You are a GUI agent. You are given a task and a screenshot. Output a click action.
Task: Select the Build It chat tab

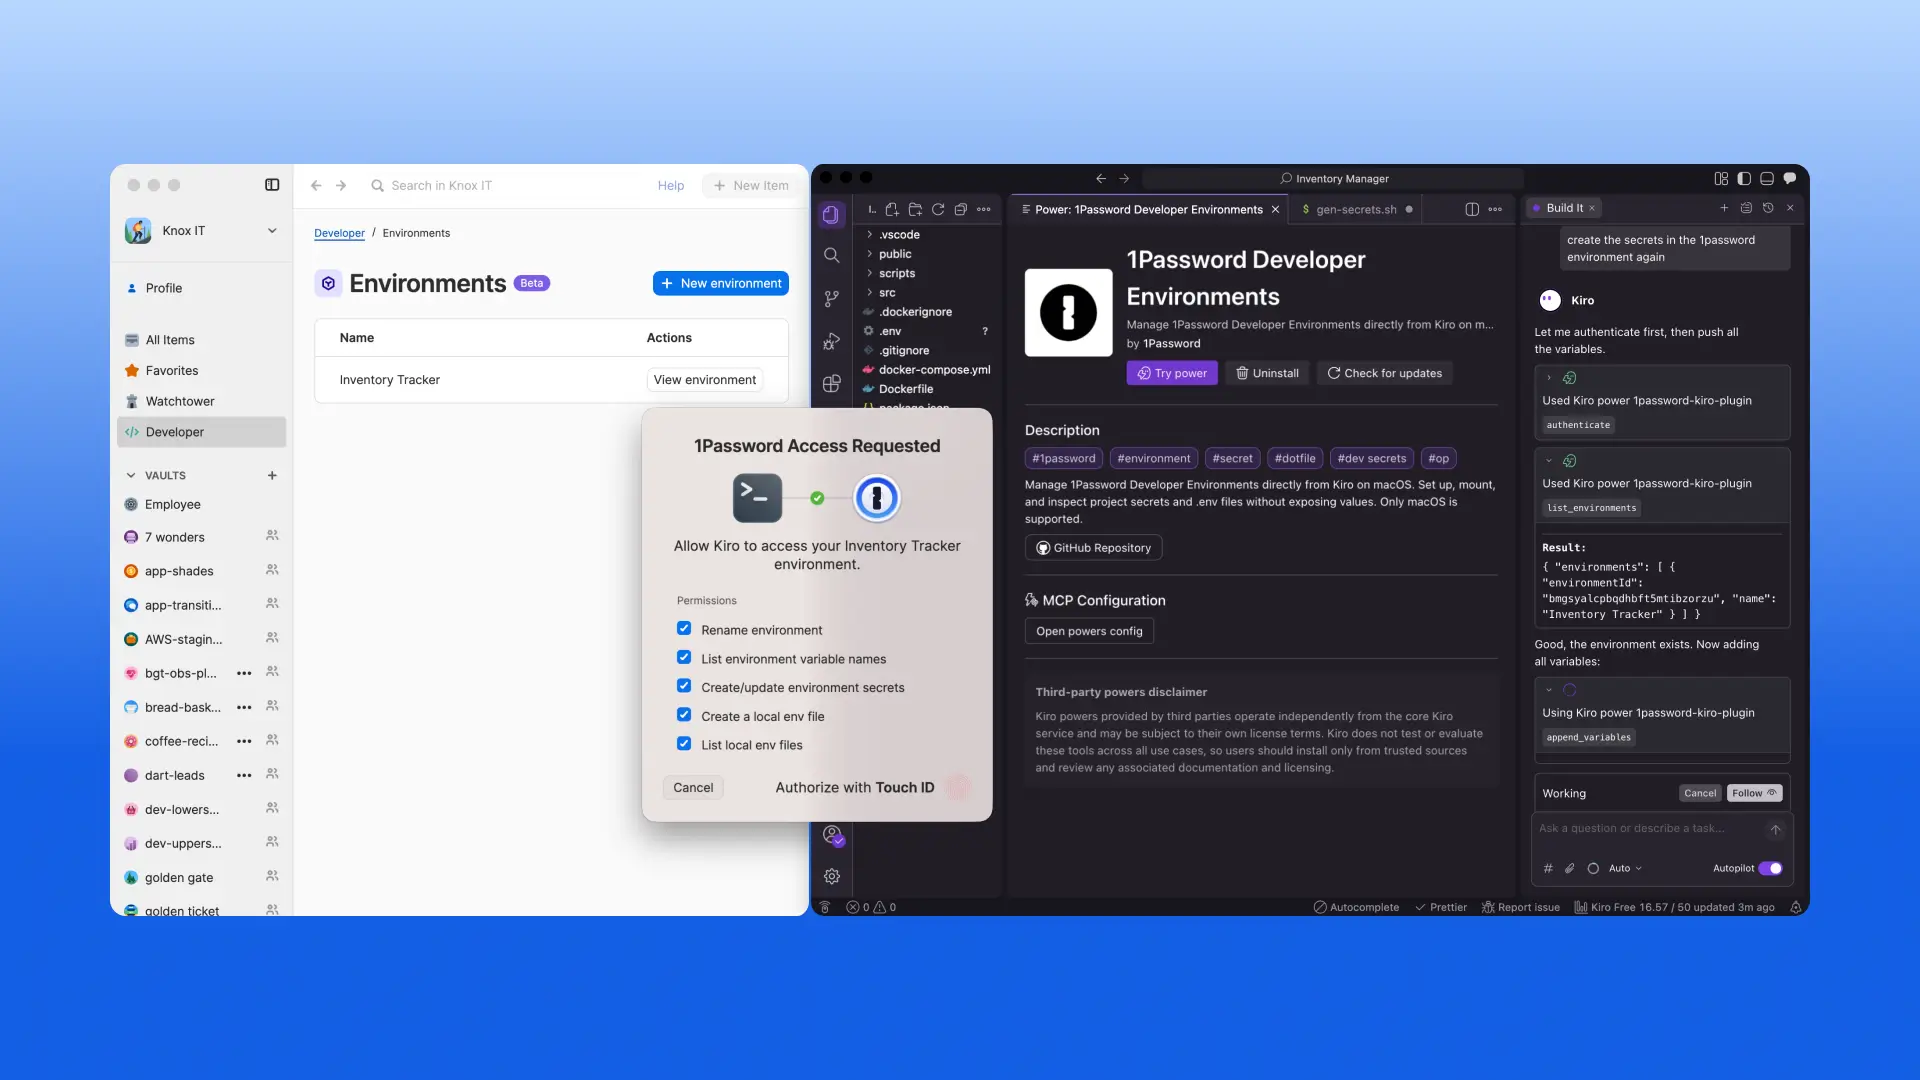point(1564,208)
